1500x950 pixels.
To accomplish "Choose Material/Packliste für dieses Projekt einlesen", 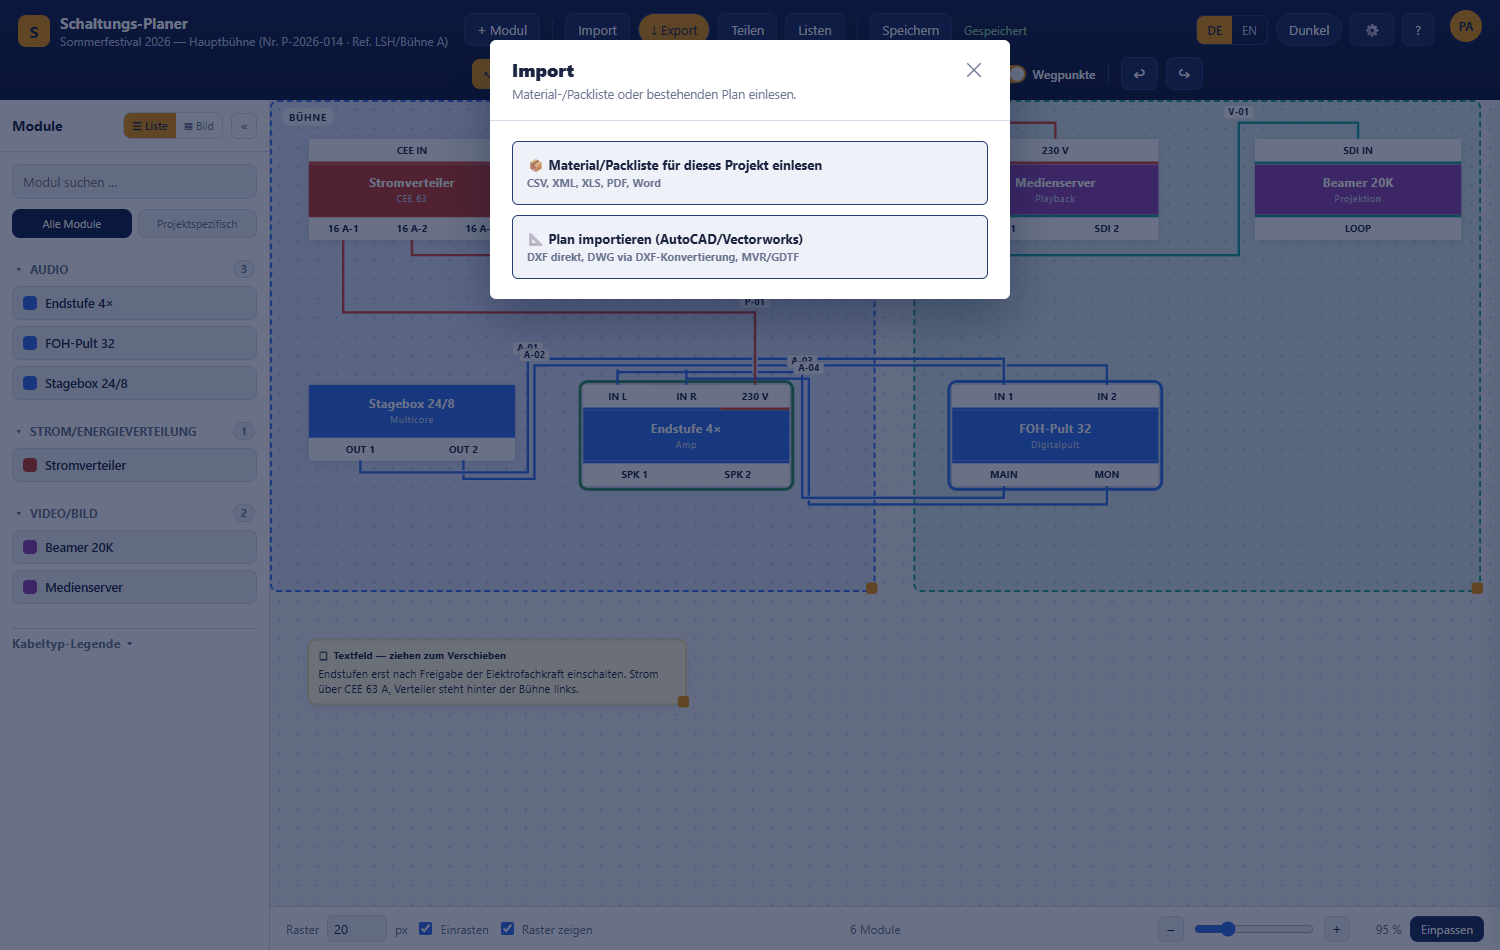I will coord(750,173).
